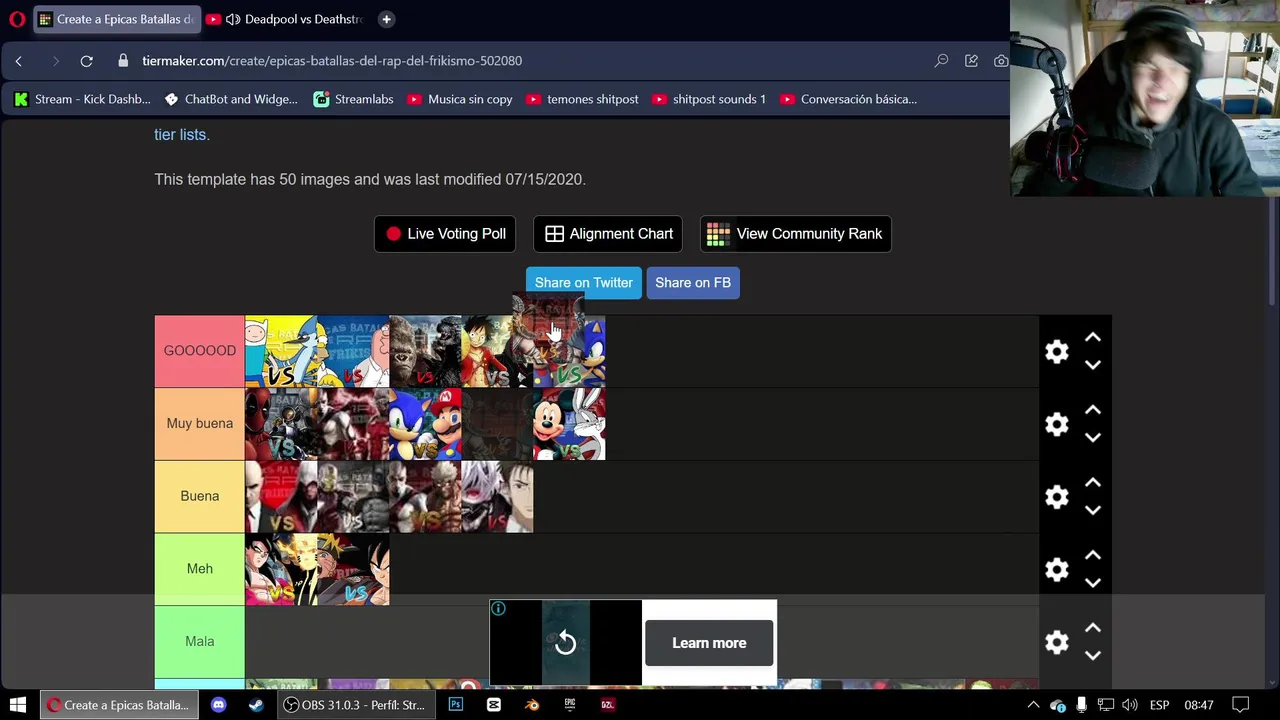Move GOOOOOD row down with arrow

[x=1093, y=365]
